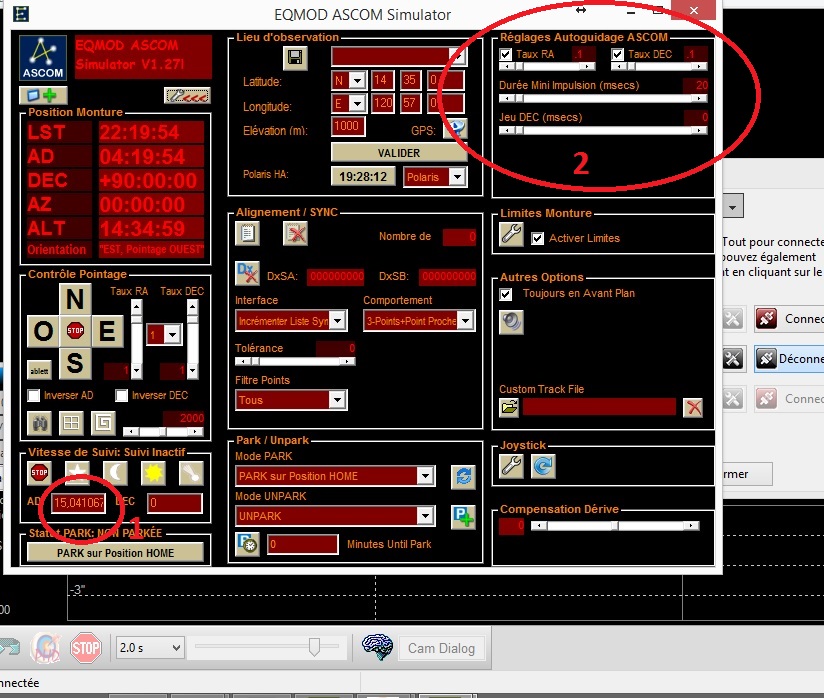Adjust the Jeu DEC slider
Image resolution: width=824 pixels, height=698 pixels.
pyautogui.click(x=603, y=130)
